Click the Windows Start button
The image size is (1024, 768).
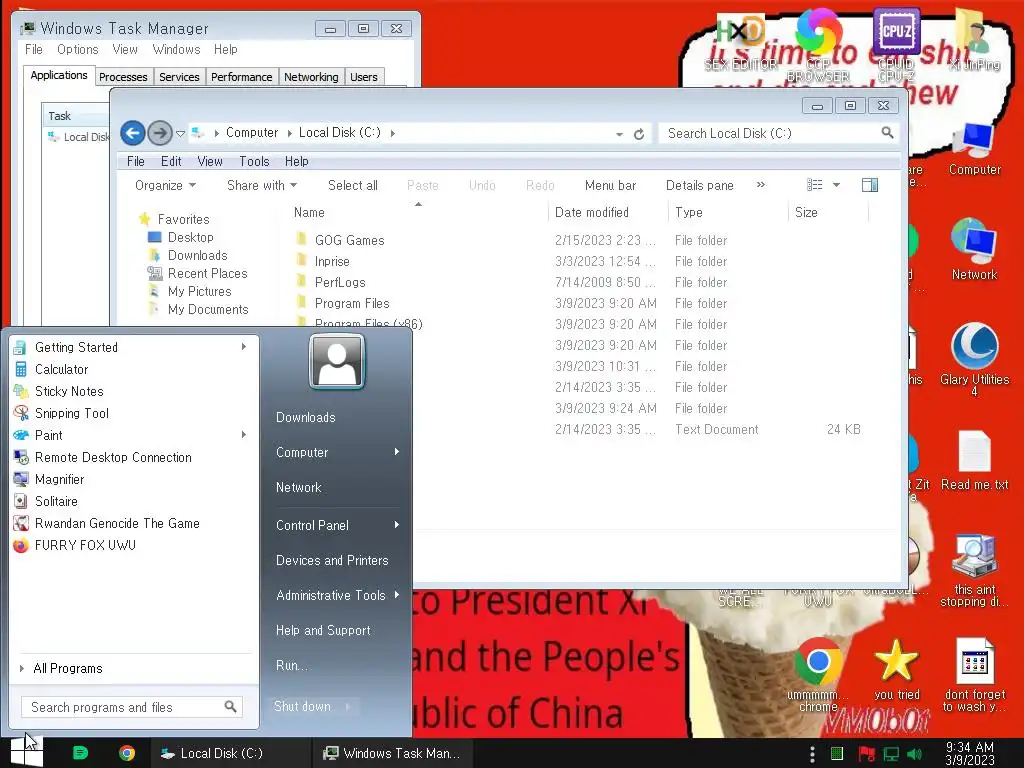click(26, 752)
